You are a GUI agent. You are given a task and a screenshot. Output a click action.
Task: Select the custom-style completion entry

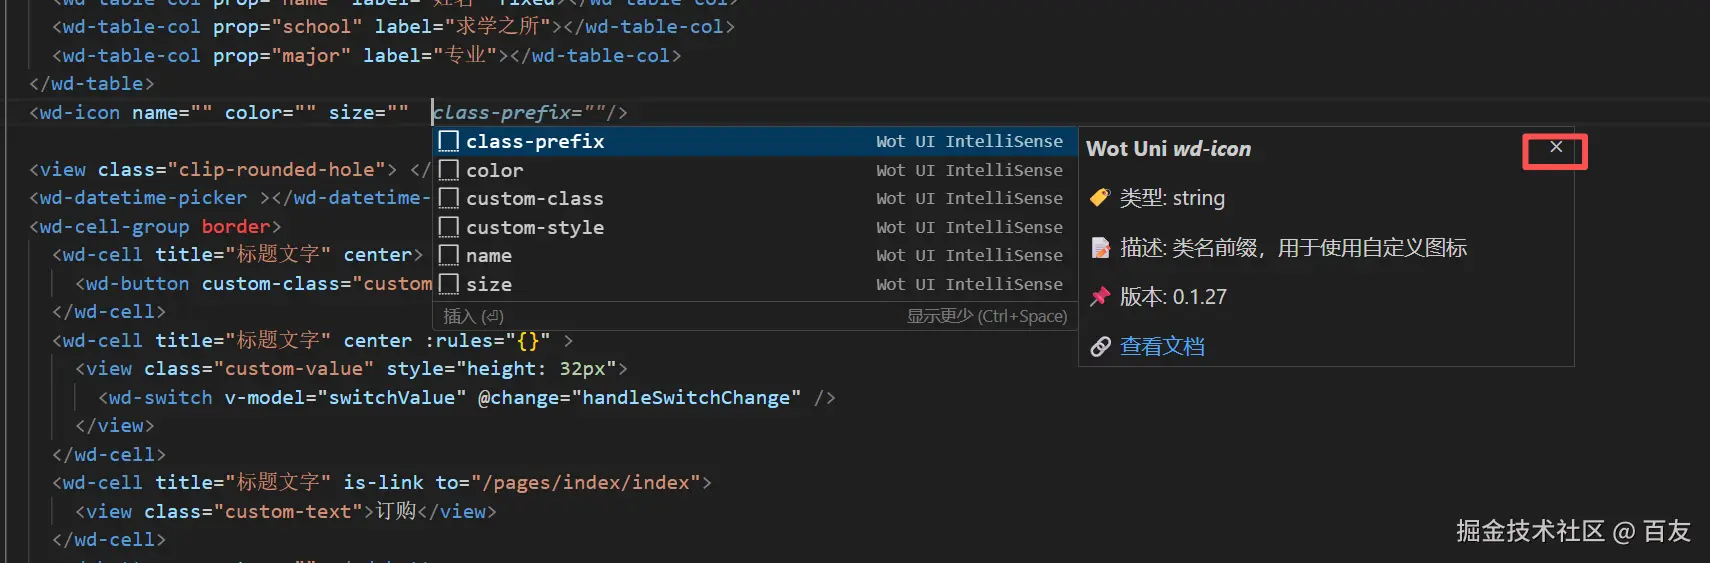coord(535,227)
